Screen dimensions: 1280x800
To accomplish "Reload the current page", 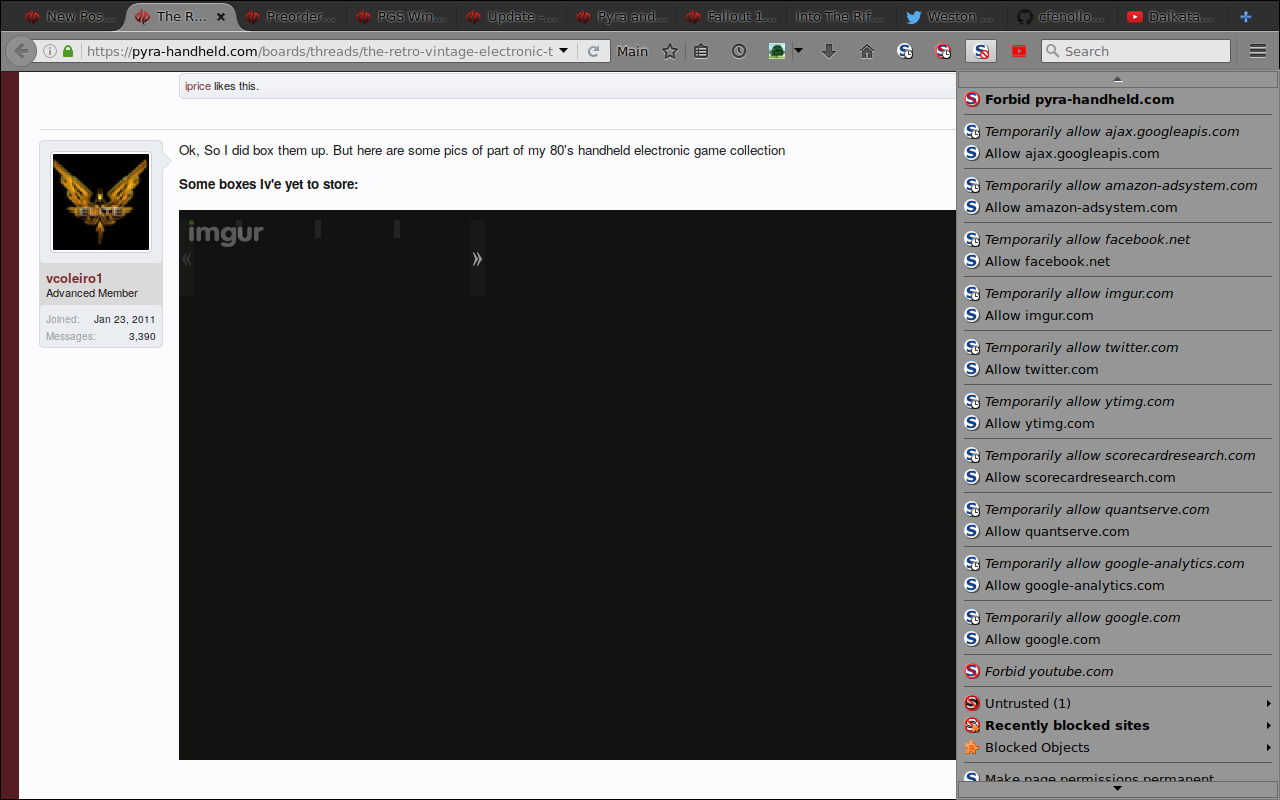I will (x=593, y=51).
